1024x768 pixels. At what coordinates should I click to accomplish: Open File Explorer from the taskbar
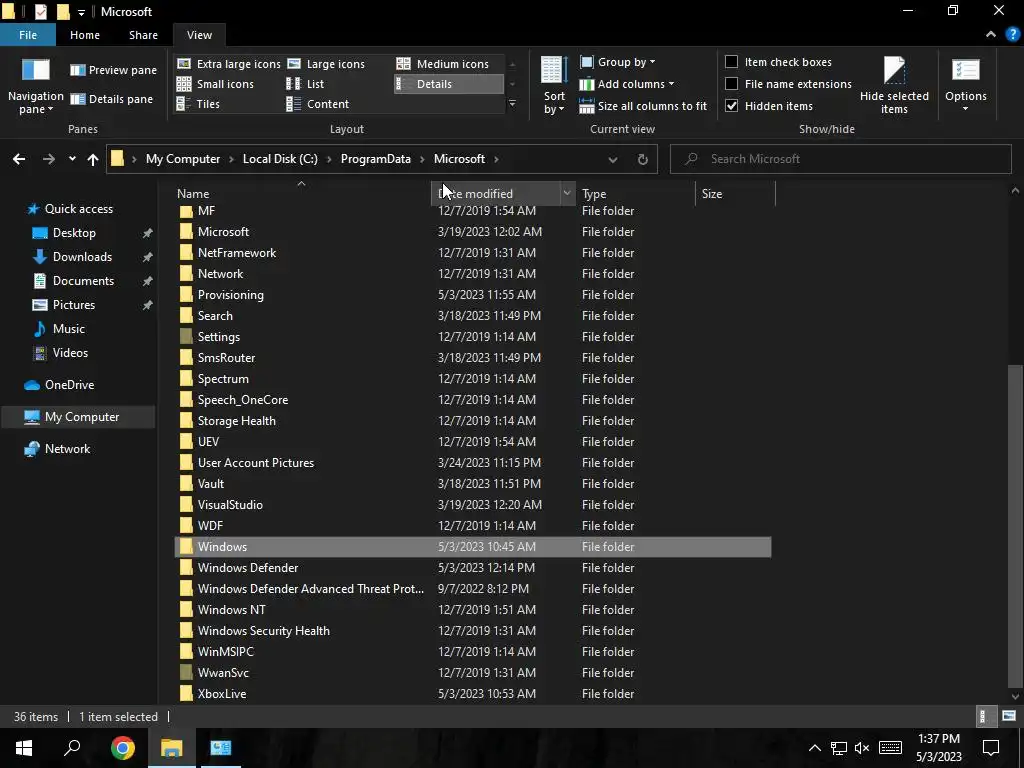point(171,748)
